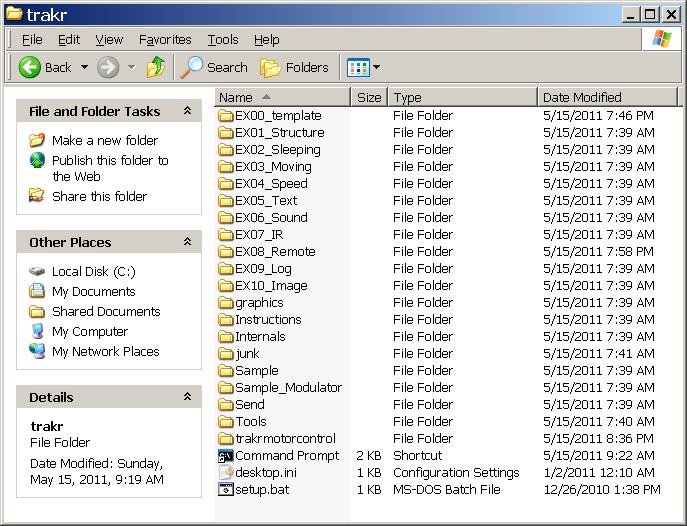The height and width of the screenshot is (526, 687).
Task: Select the EX01_Structure folder icon
Action: 226,132
